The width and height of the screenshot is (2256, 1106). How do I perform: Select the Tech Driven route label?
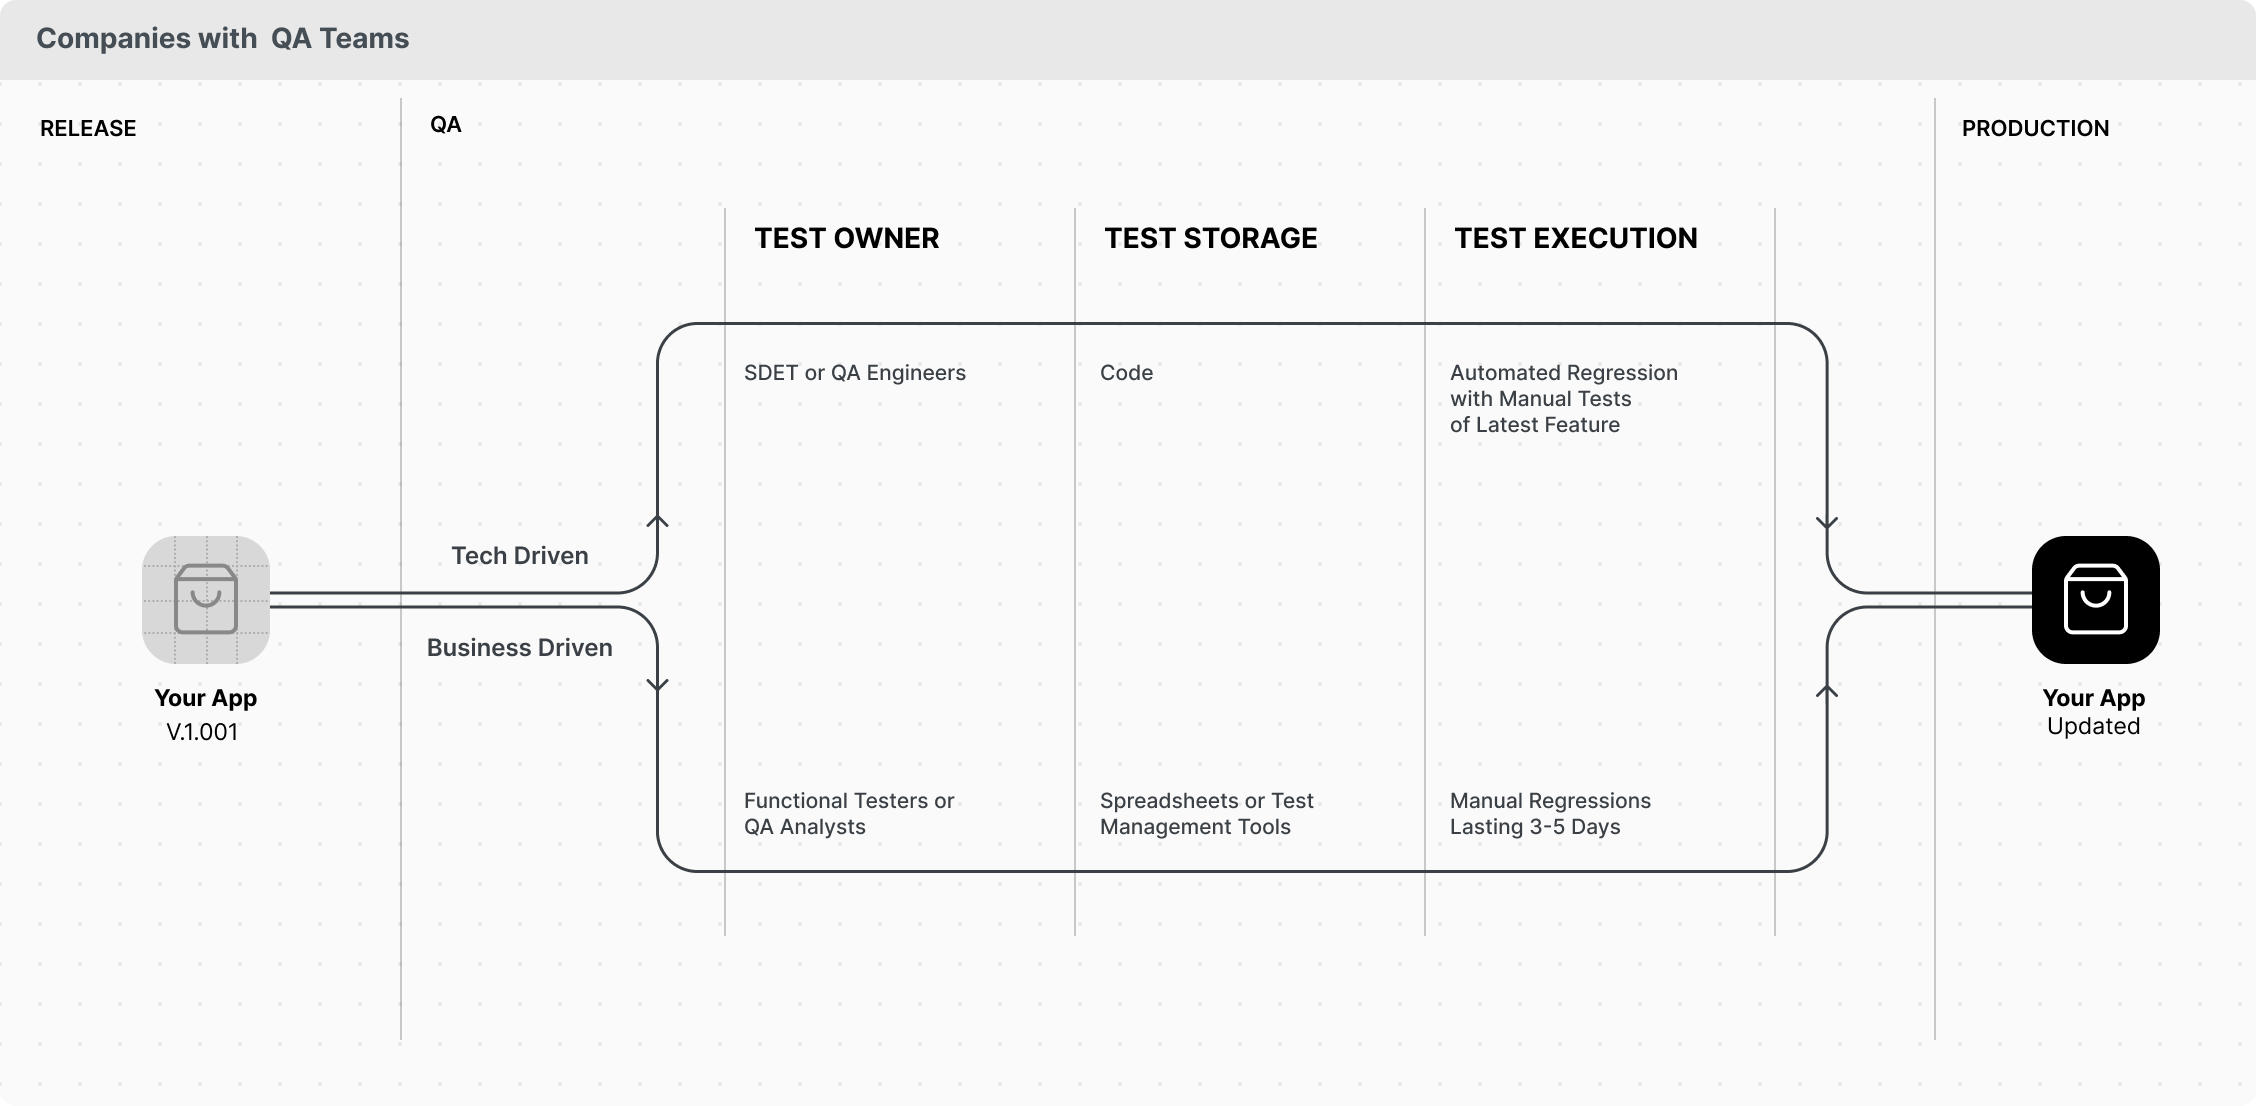pyautogui.click(x=519, y=556)
